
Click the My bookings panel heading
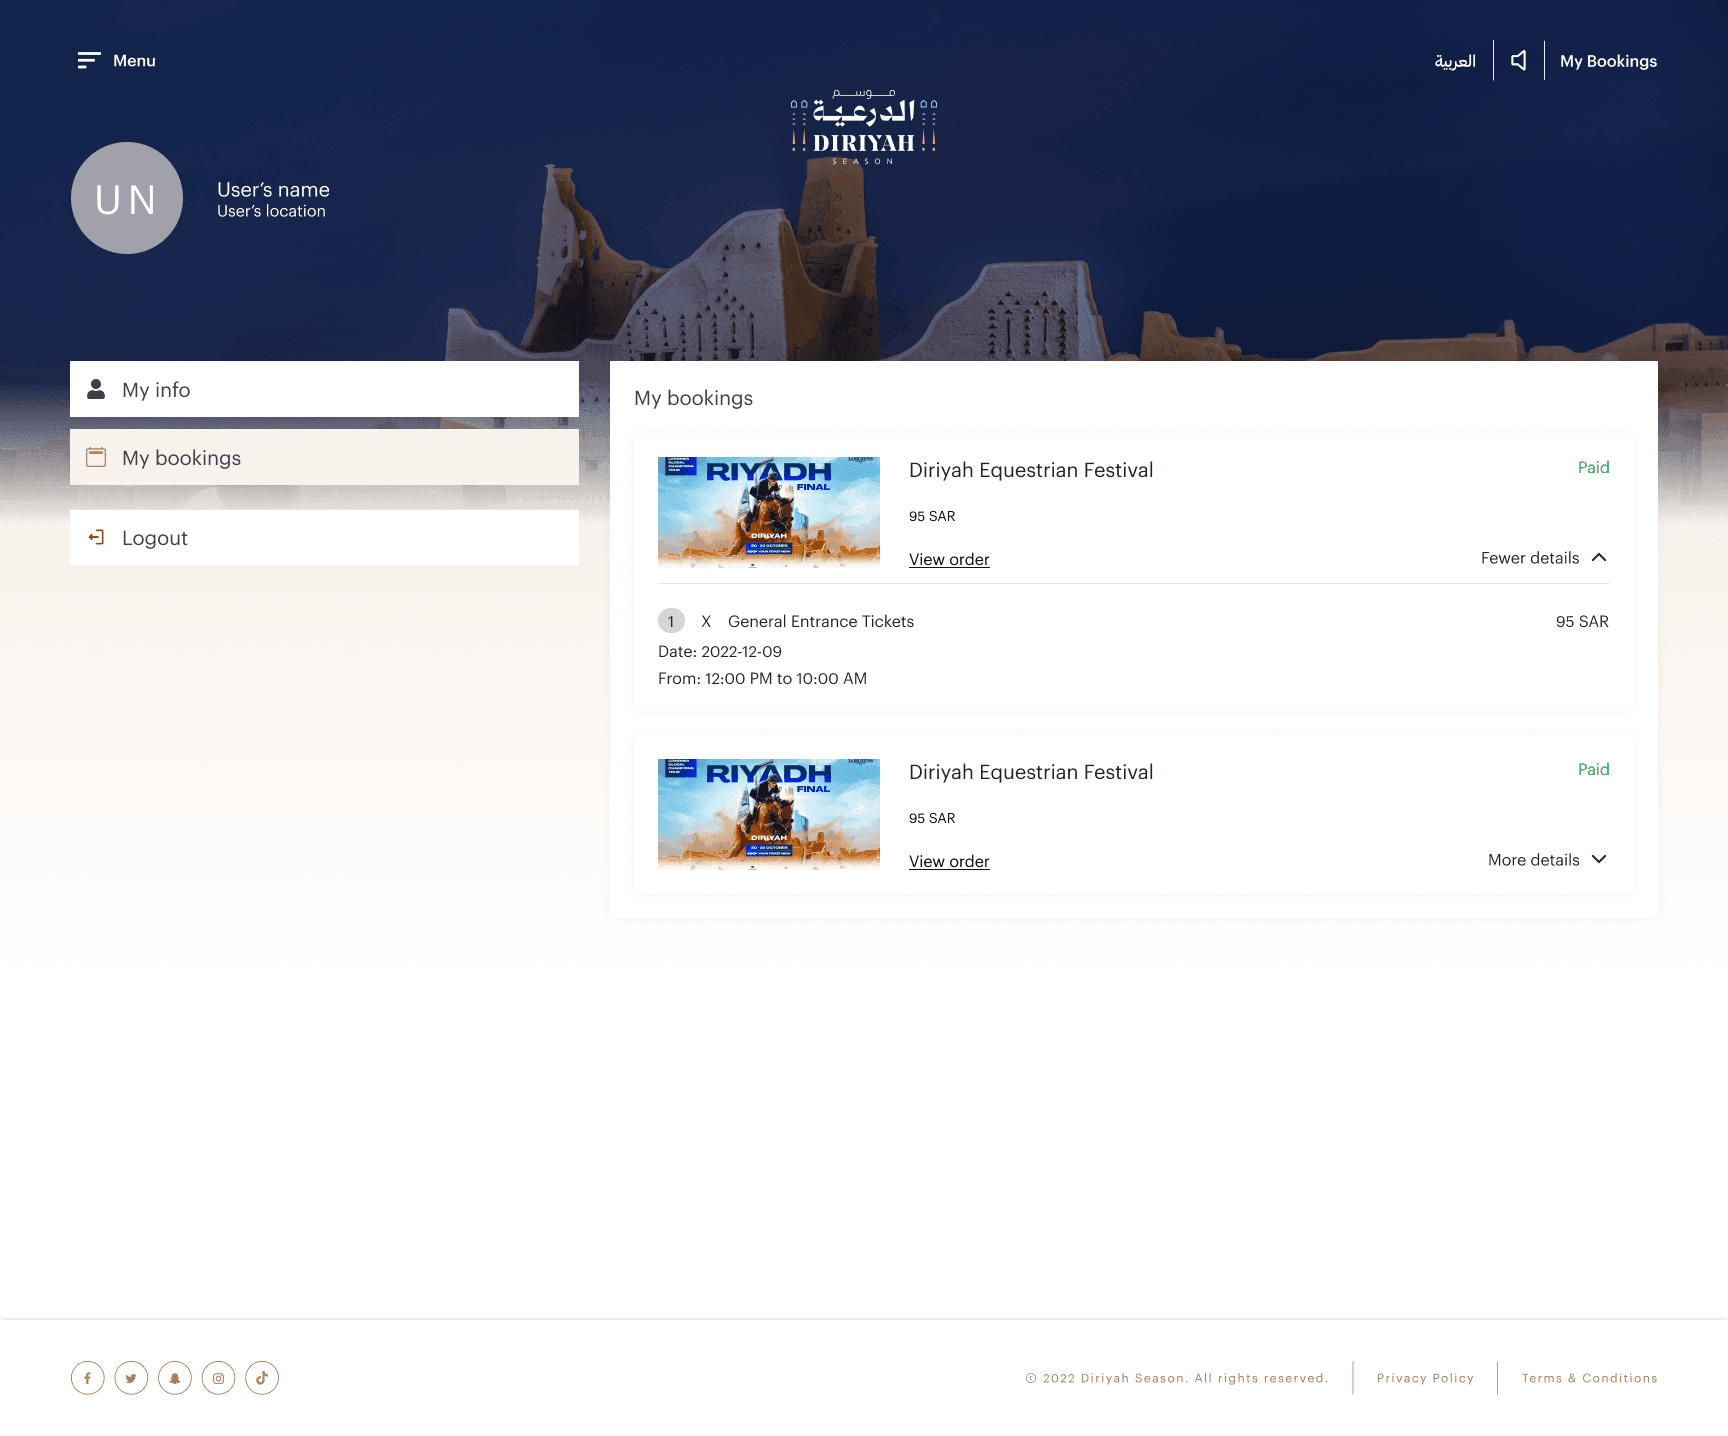click(x=693, y=398)
